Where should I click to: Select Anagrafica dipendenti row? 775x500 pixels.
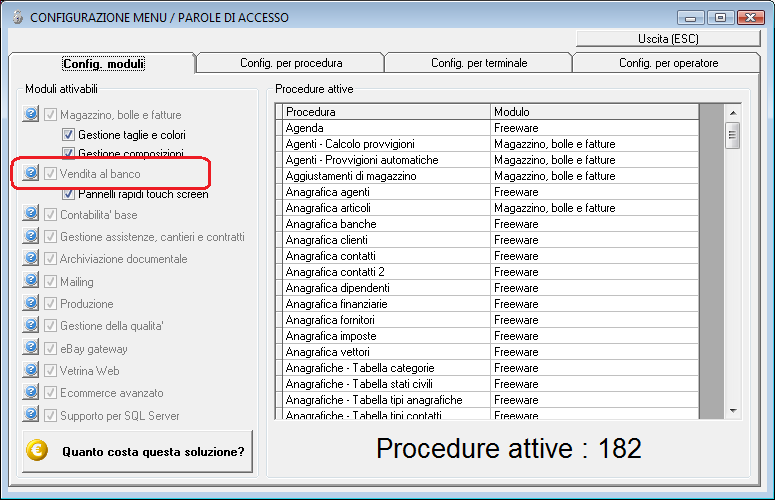487,288
